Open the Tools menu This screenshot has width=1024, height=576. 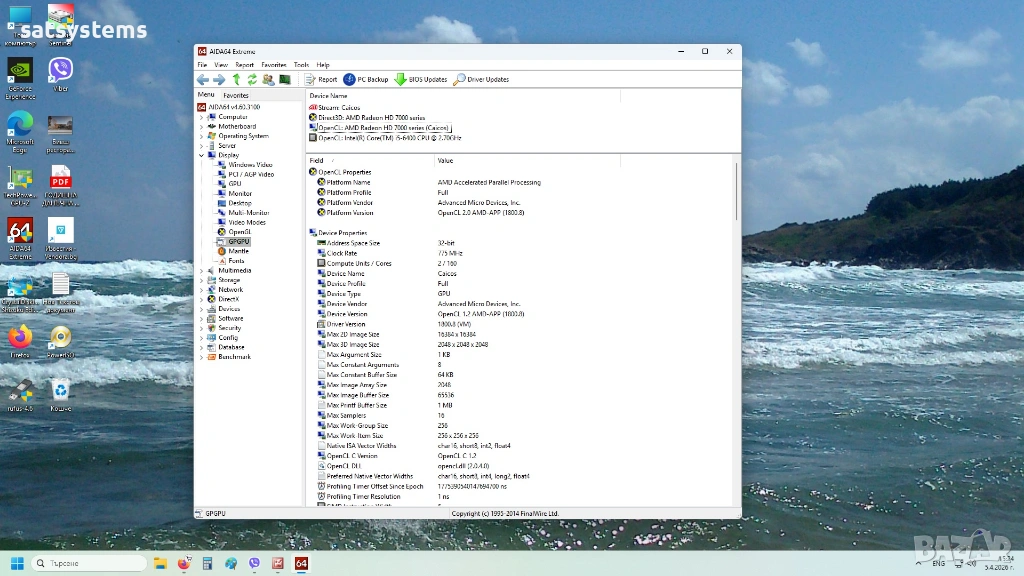pos(300,65)
